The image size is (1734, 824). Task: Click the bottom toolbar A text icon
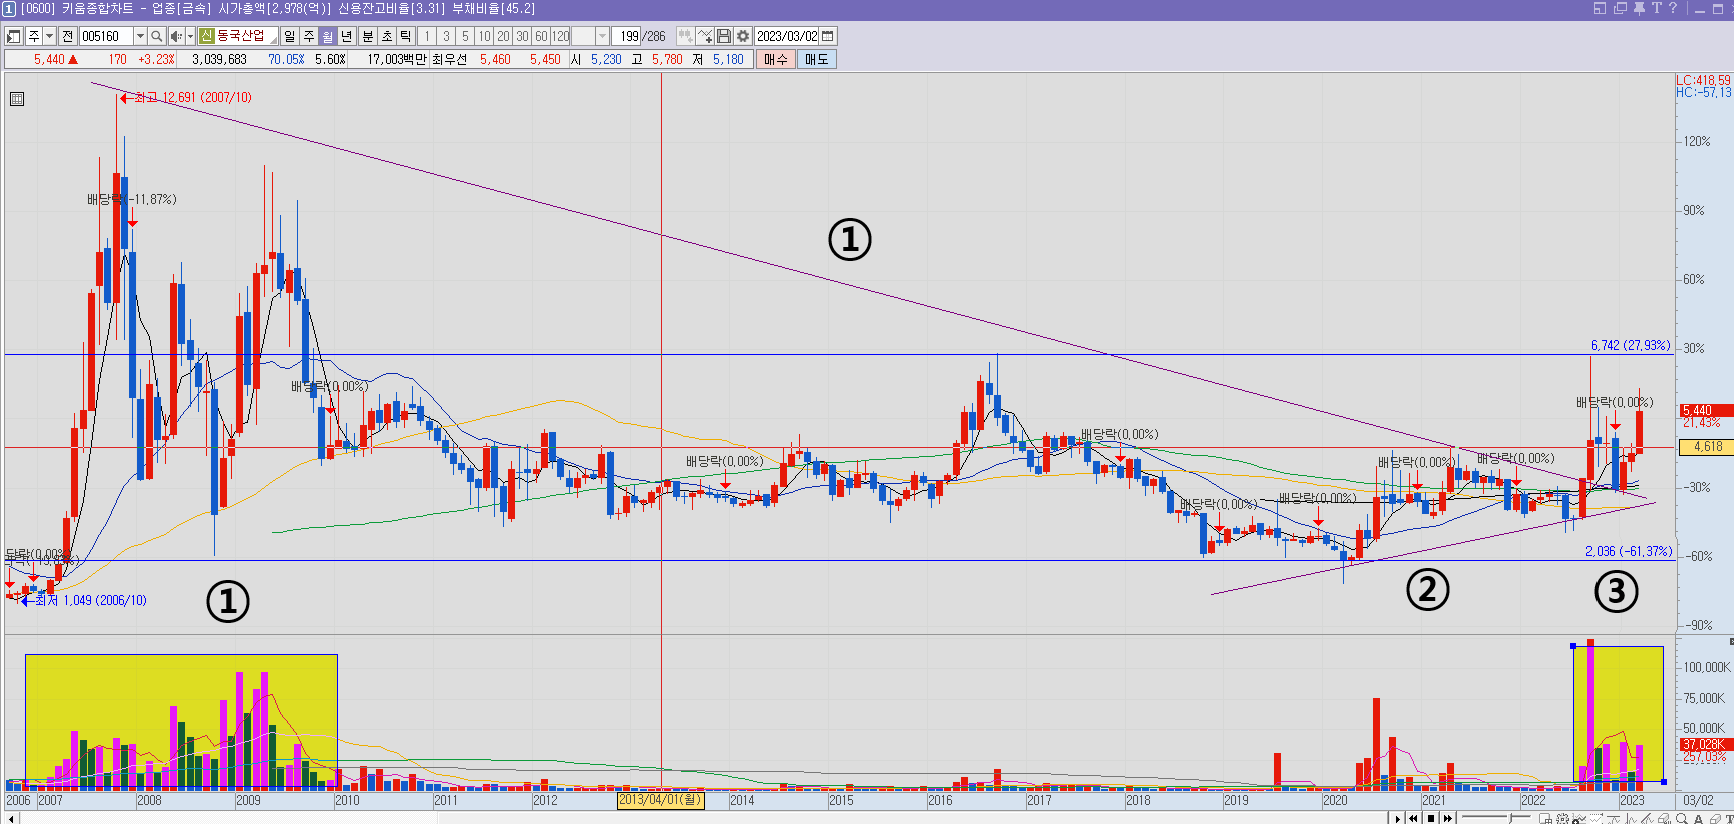pos(1698,818)
